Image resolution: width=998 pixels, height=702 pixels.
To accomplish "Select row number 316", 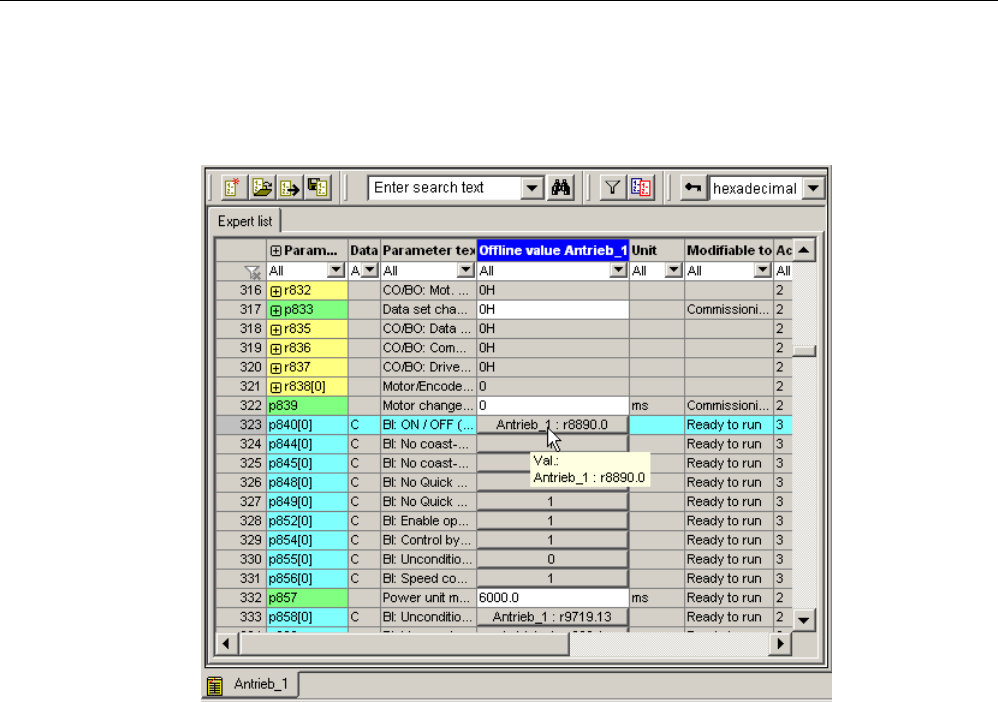I will pyautogui.click(x=240, y=290).
